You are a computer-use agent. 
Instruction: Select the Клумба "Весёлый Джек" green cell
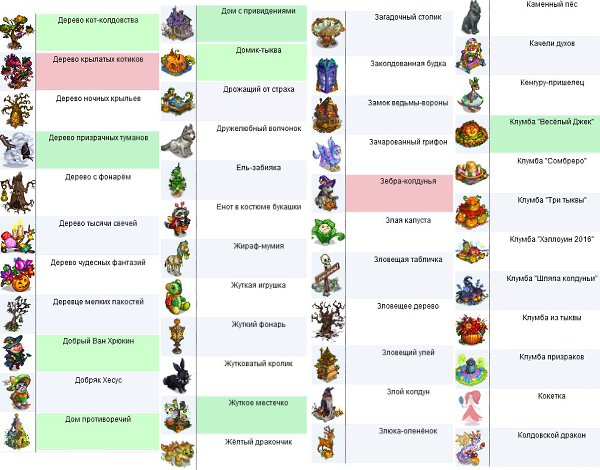tap(545, 134)
